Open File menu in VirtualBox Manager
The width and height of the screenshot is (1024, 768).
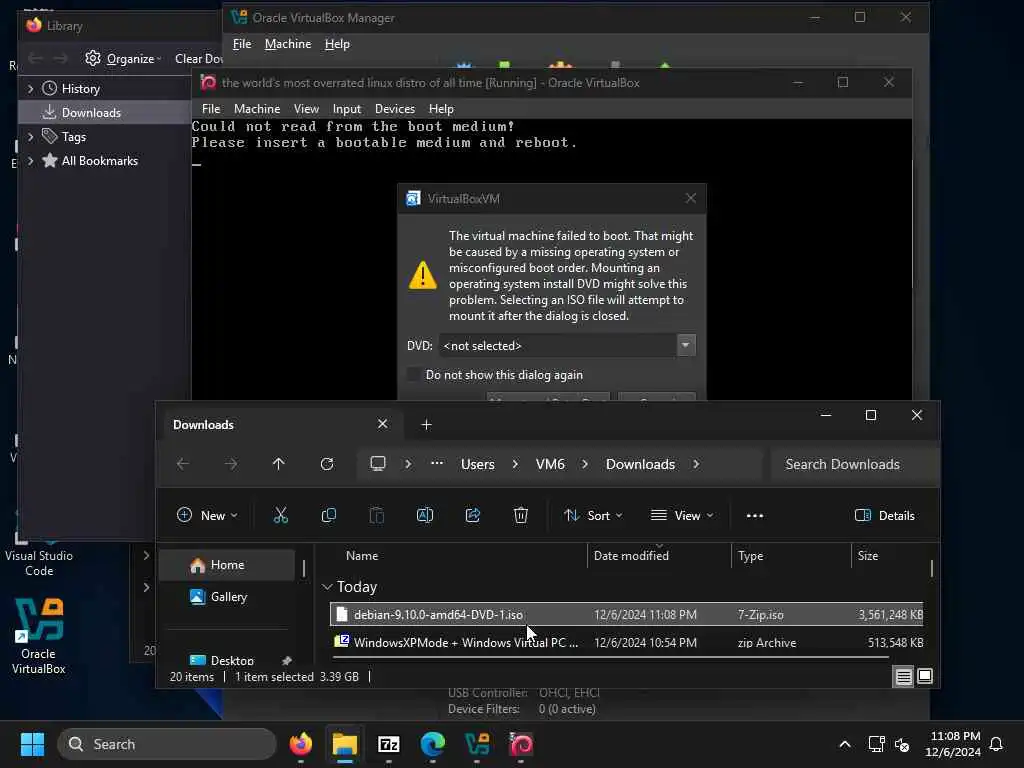(242, 44)
